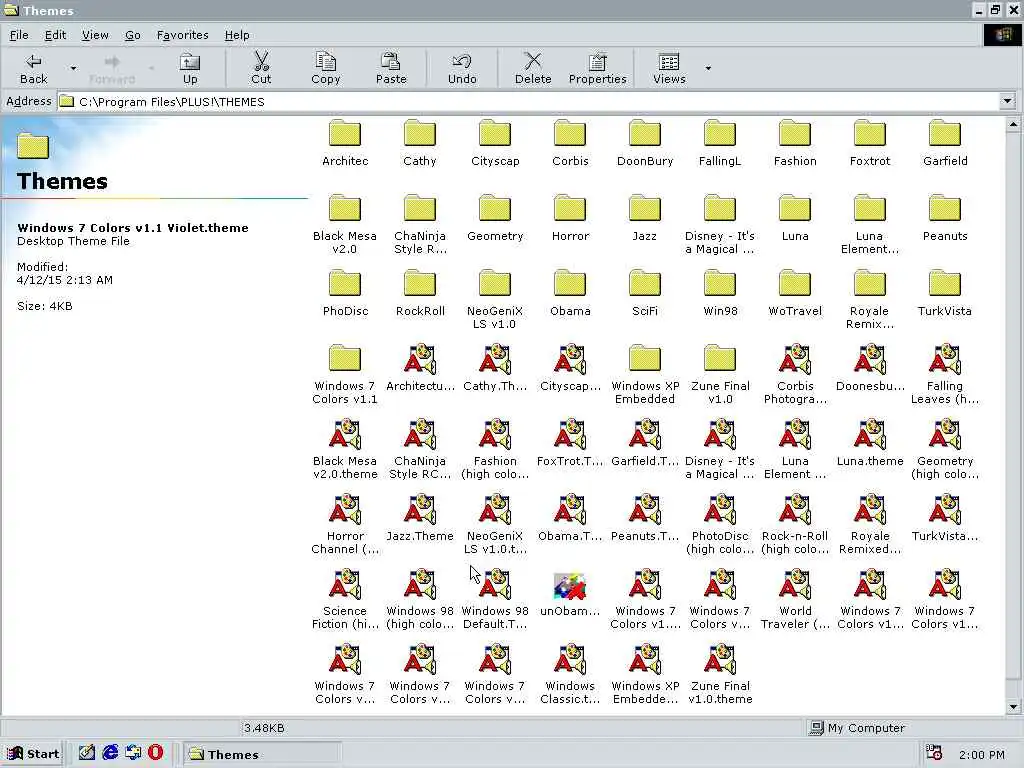
Task: Select the Windows 98 Default.T... theme file
Action: (x=495, y=600)
